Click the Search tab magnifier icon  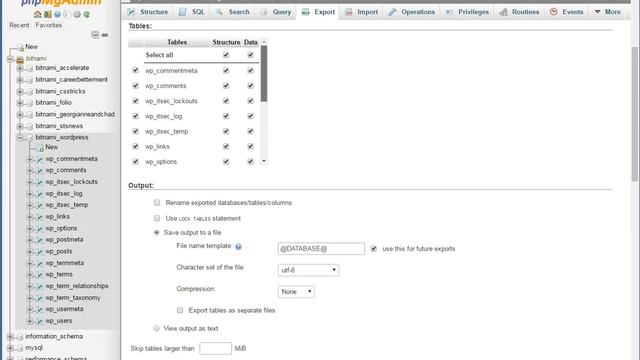(x=220, y=12)
